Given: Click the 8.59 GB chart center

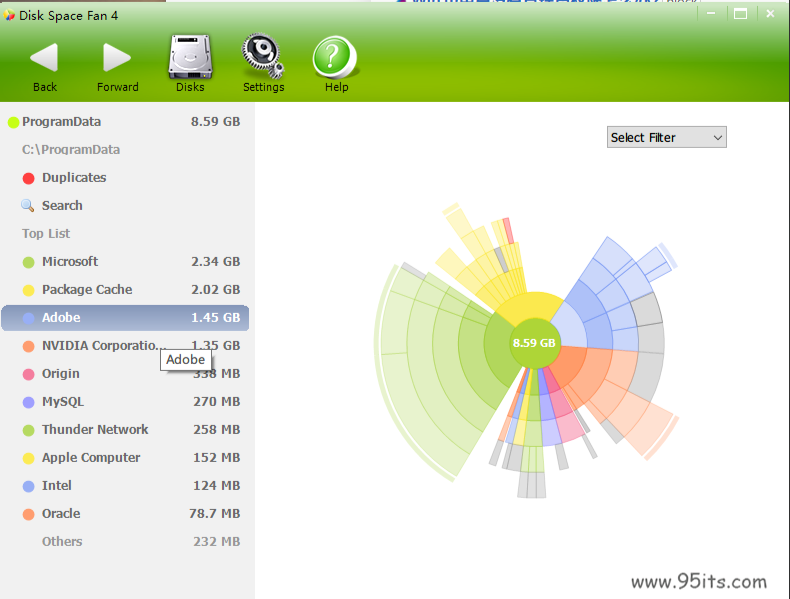Looking at the screenshot, I should pyautogui.click(x=534, y=343).
